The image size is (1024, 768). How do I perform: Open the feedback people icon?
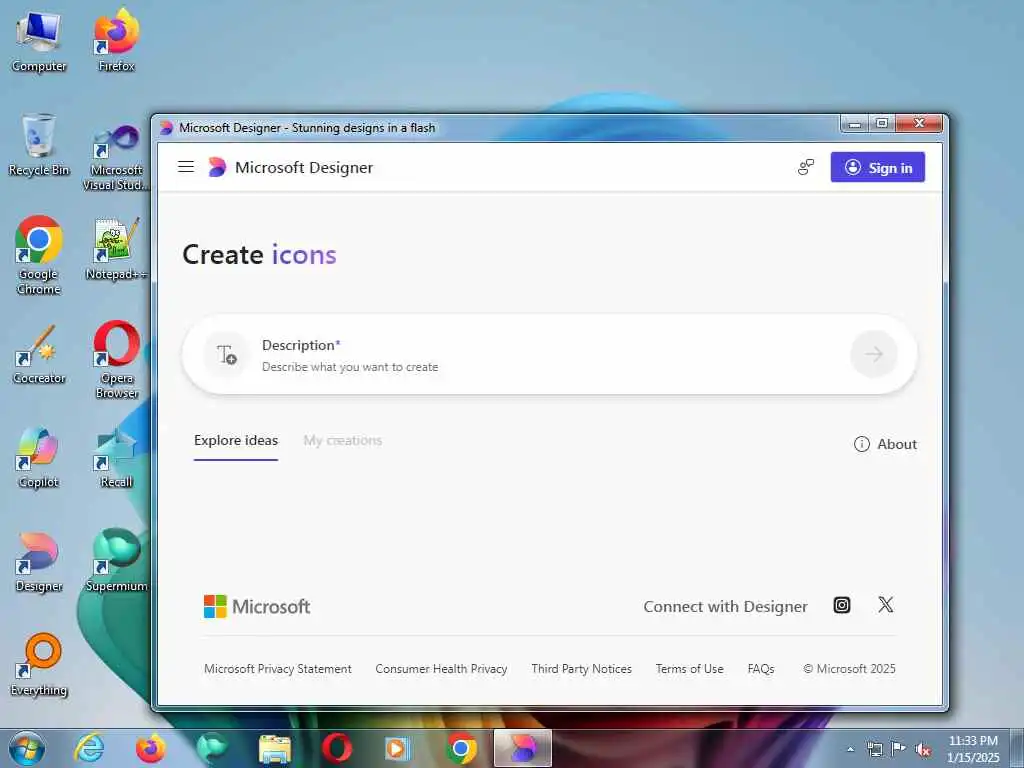click(806, 167)
